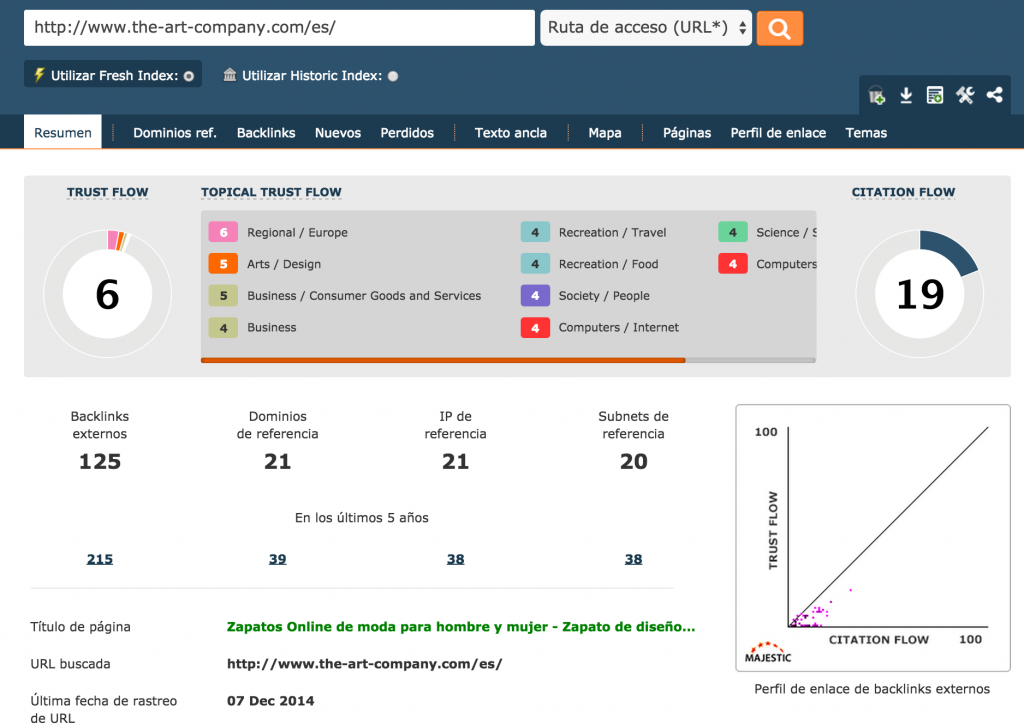1024x724 pixels.
Task: Click the orange Topical Trust Flow scrollbar
Action: click(x=443, y=360)
